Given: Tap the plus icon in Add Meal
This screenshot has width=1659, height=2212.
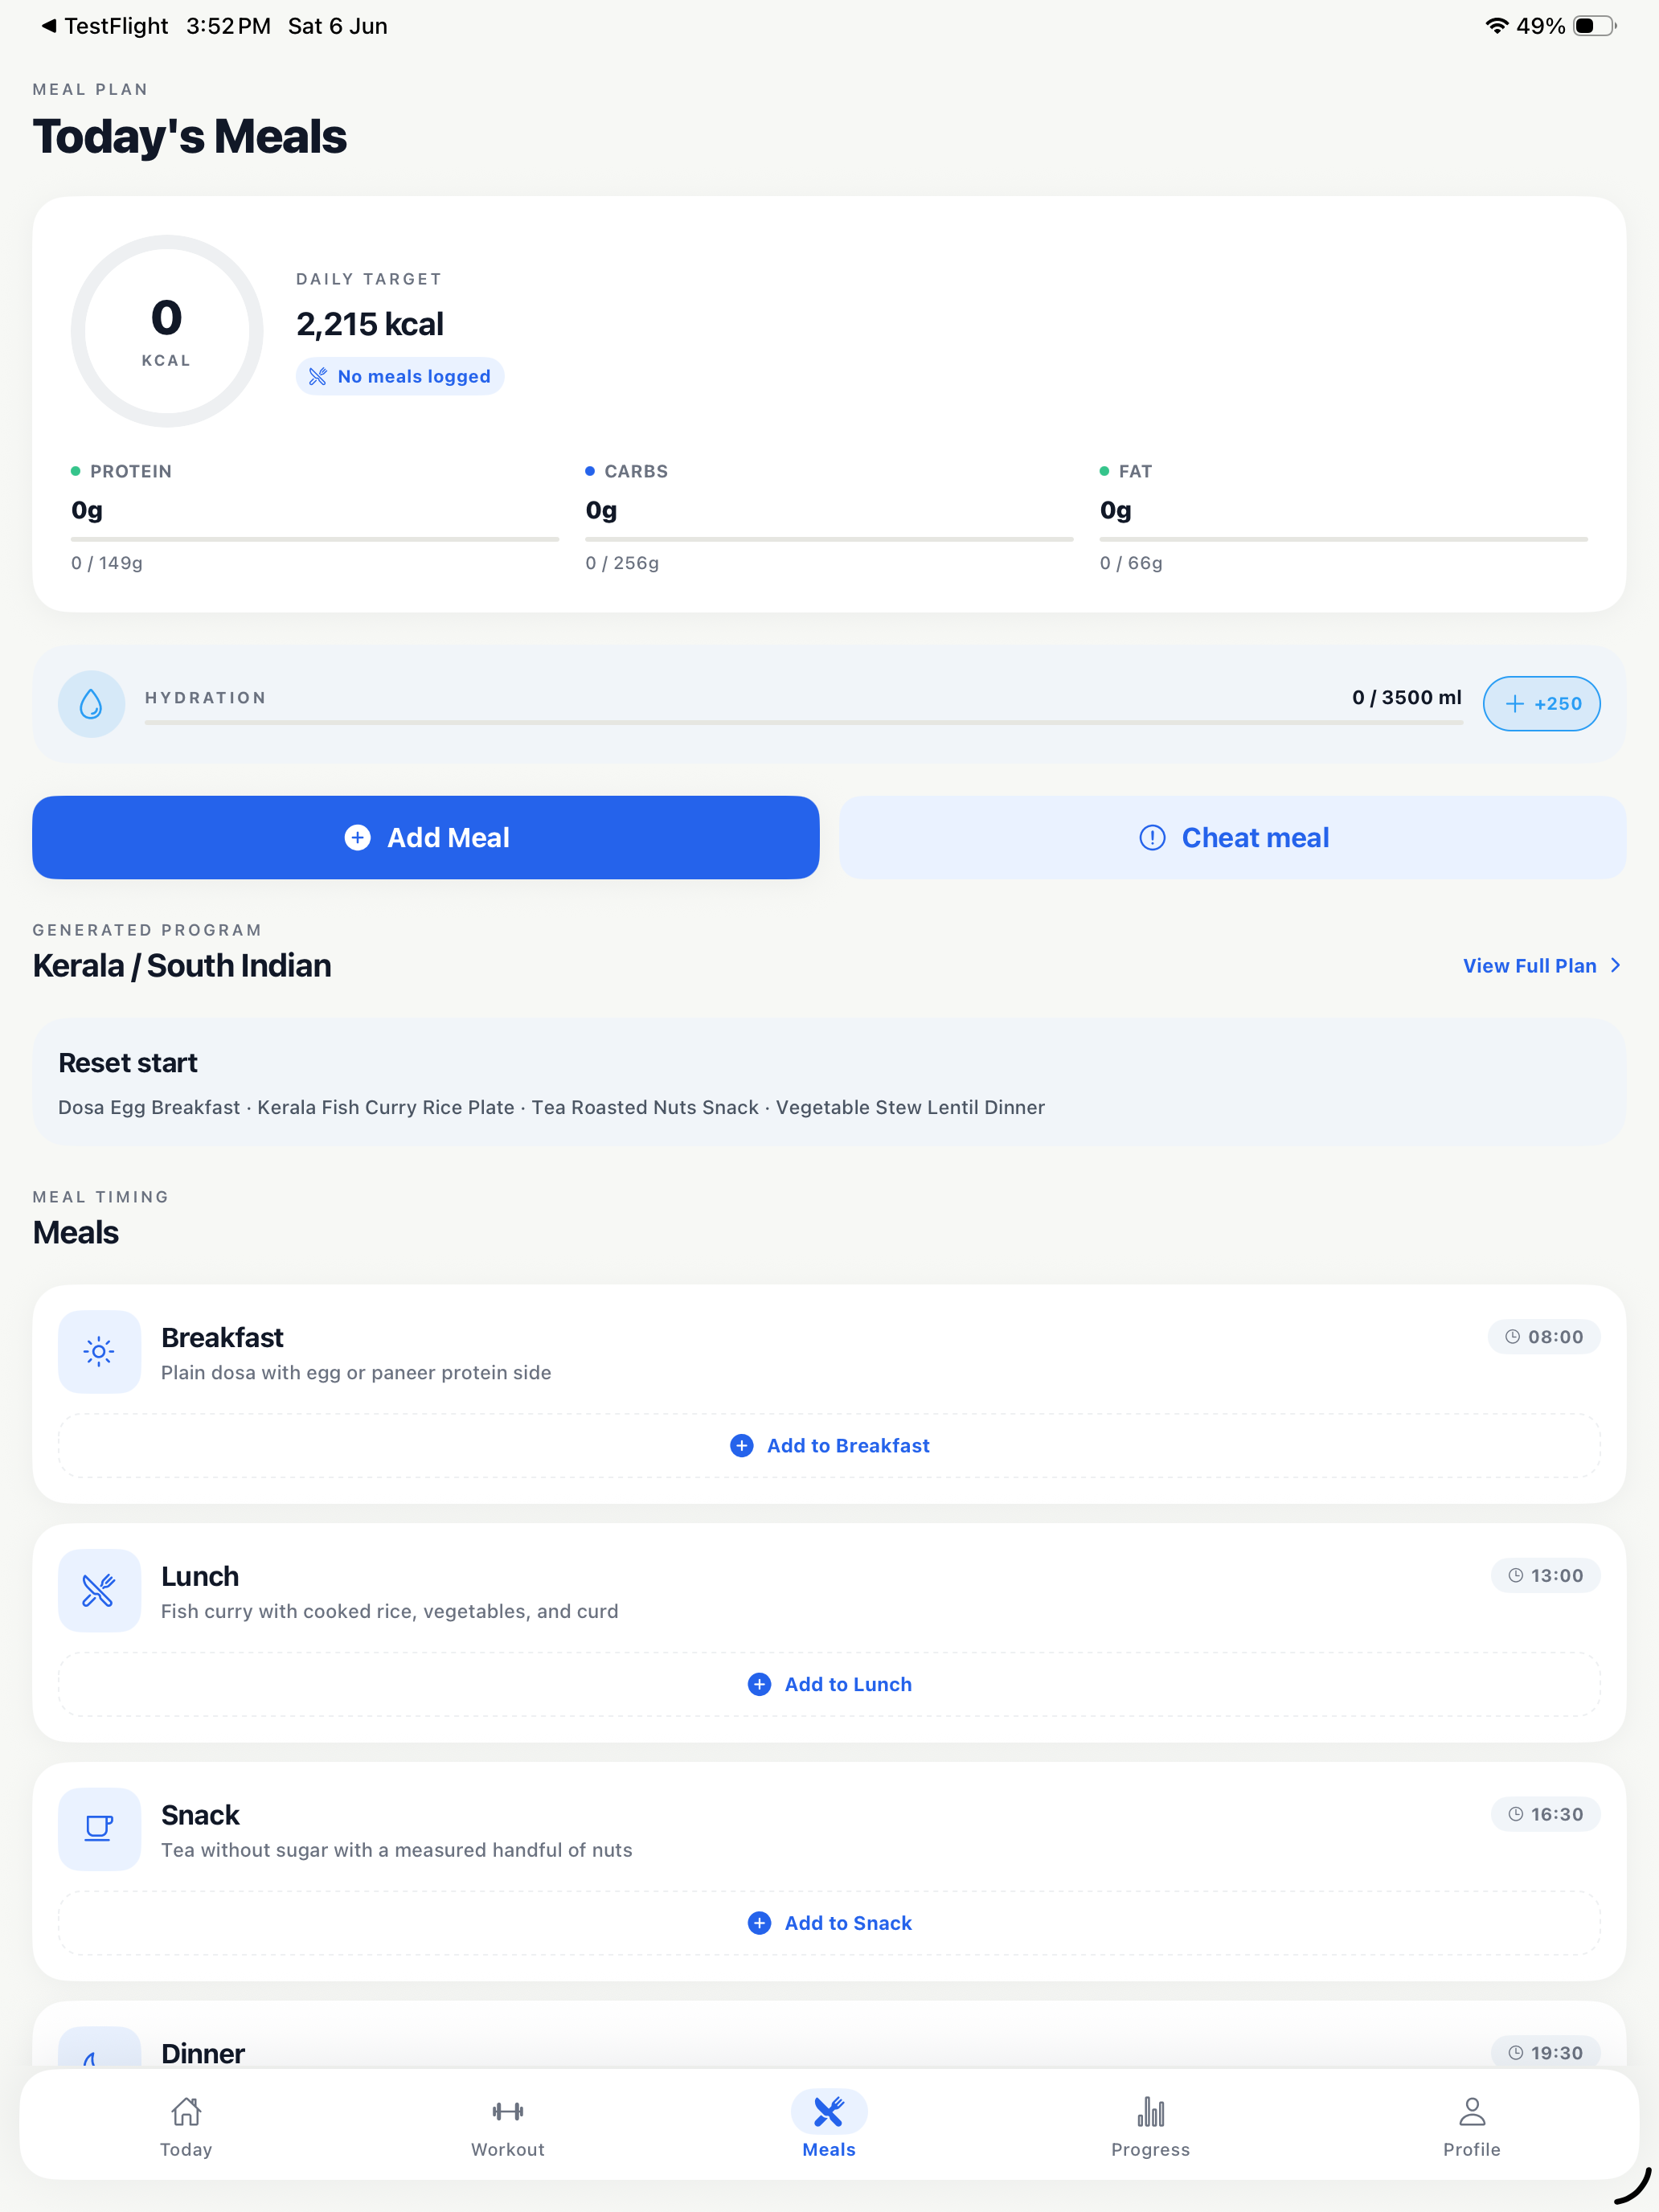Looking at the screenshot, I should [357, 838].
